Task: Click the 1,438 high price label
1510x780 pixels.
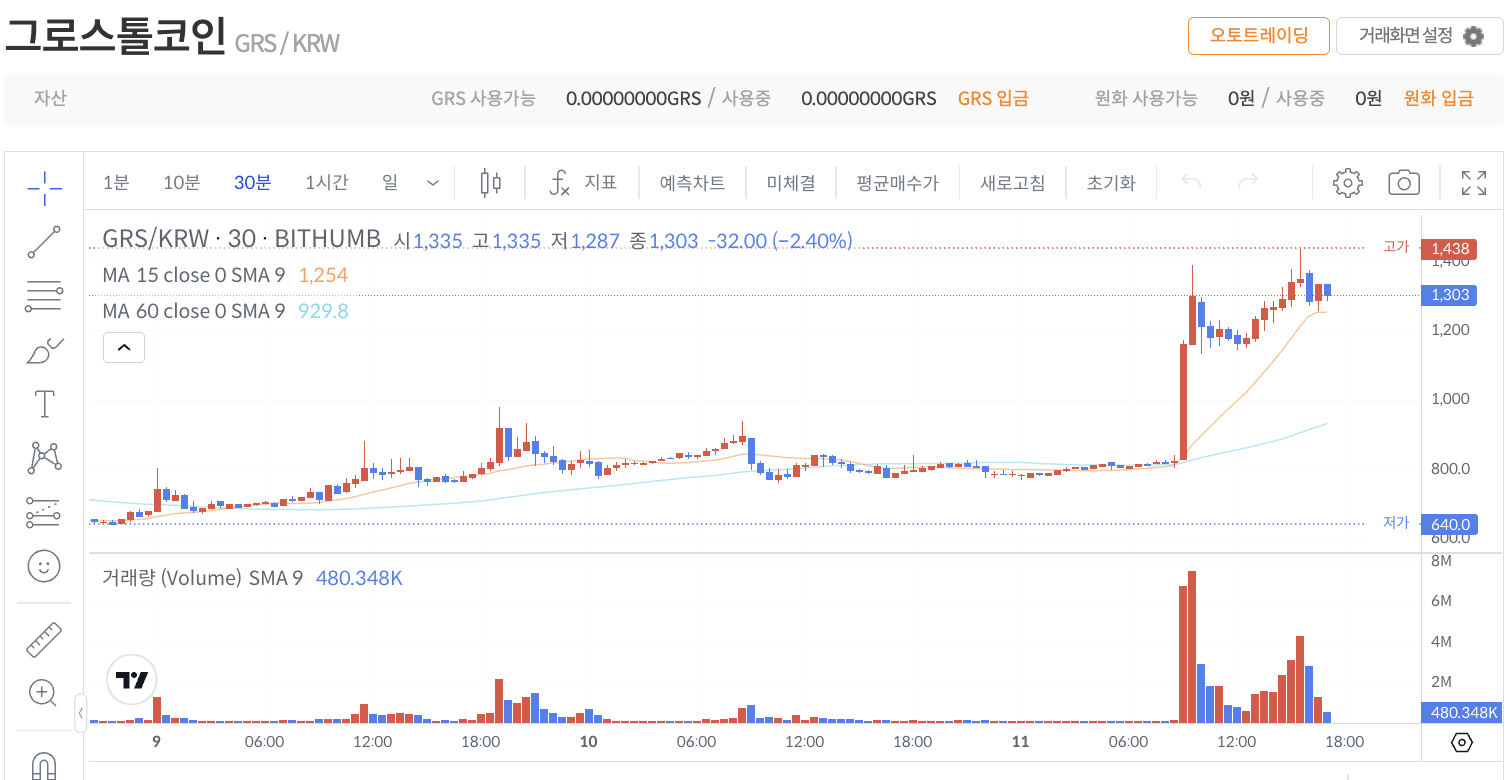Action: pyautogui.click(x=1450, y=248)
